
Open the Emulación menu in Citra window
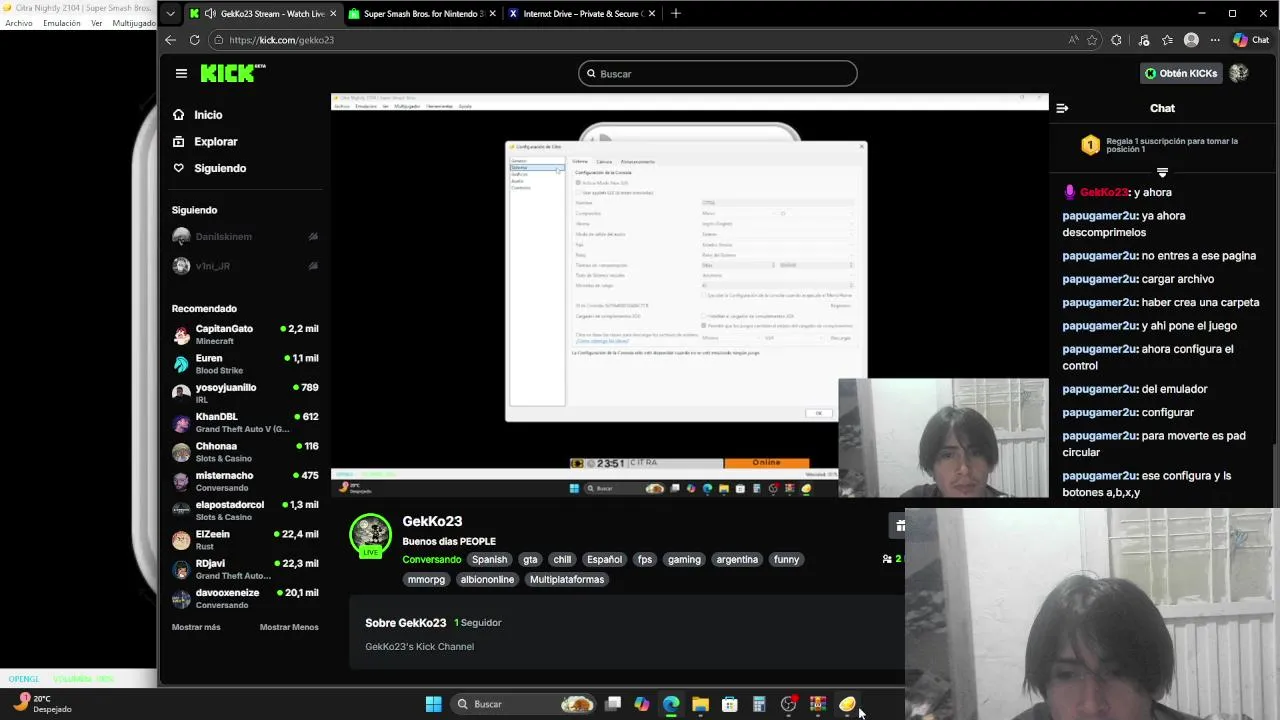pyautogui.click(x=62, y=23)
